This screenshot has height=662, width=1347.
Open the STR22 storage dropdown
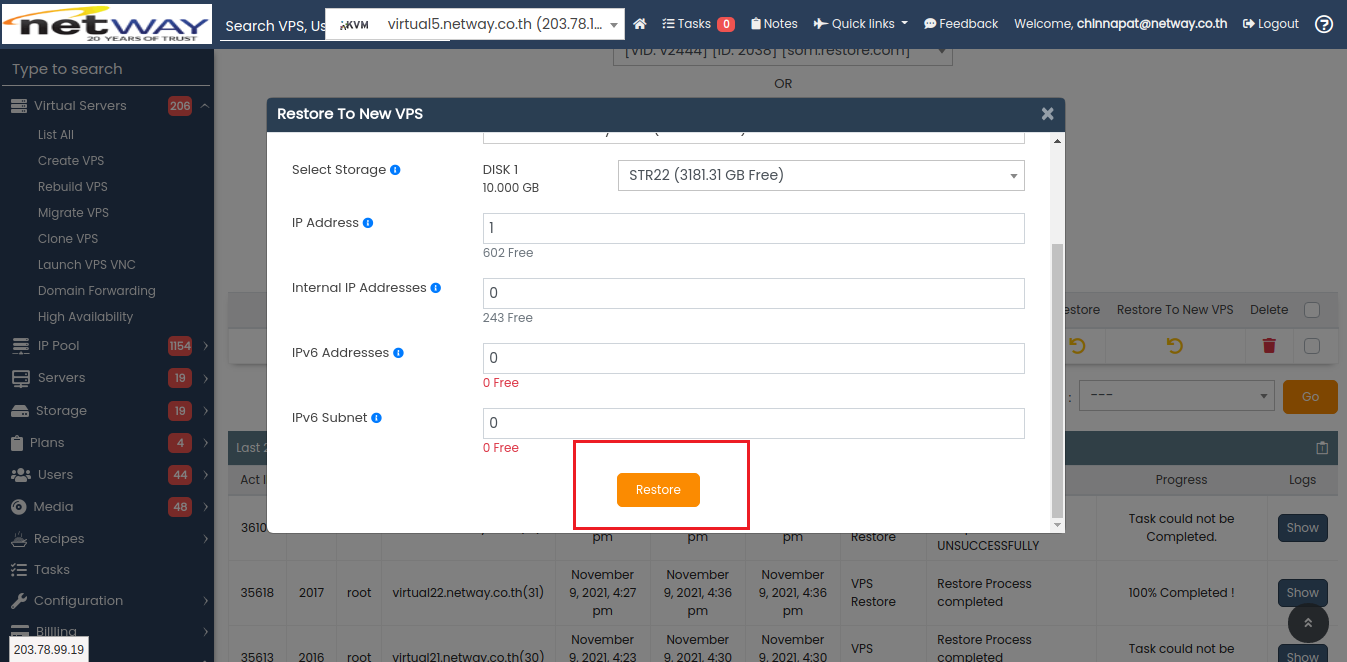821,175
